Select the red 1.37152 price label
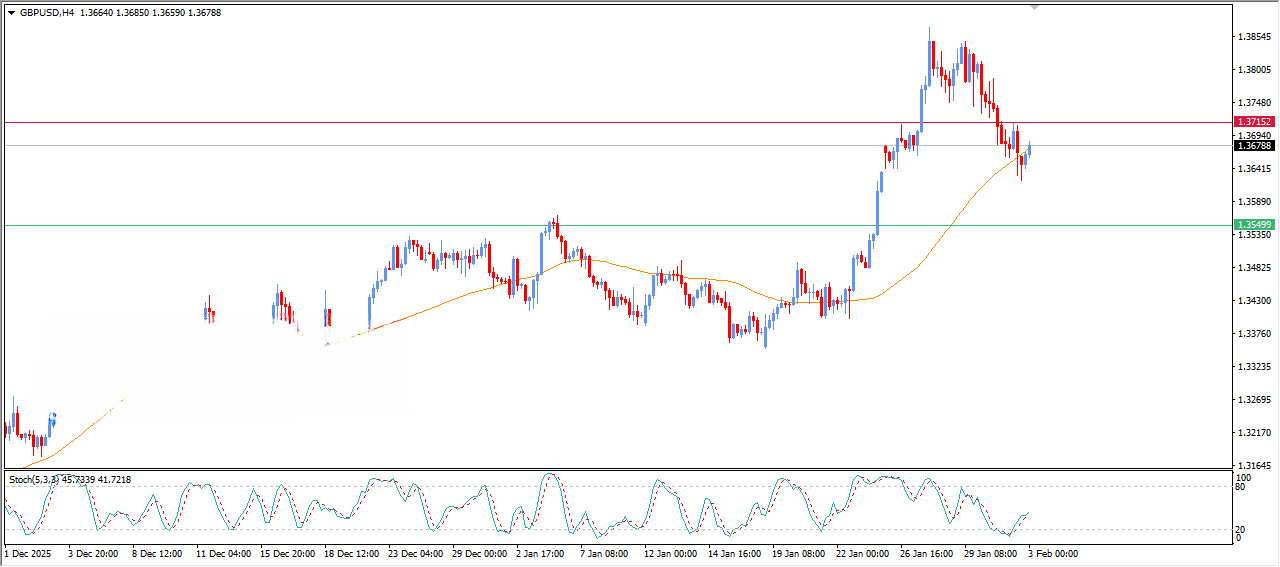 (x=1253, y=121)
